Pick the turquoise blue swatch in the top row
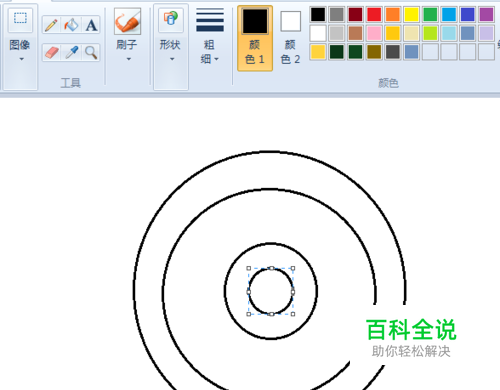The height and width of the screenshot is (390, 500). pyautogui.click(x=449, y=14)
